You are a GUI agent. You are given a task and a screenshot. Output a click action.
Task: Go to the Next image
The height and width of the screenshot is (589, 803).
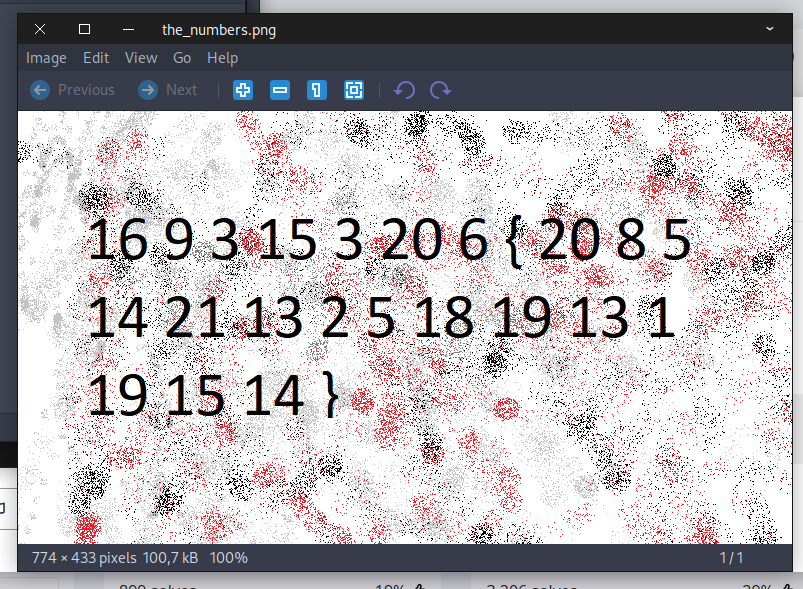click(168, 90)
